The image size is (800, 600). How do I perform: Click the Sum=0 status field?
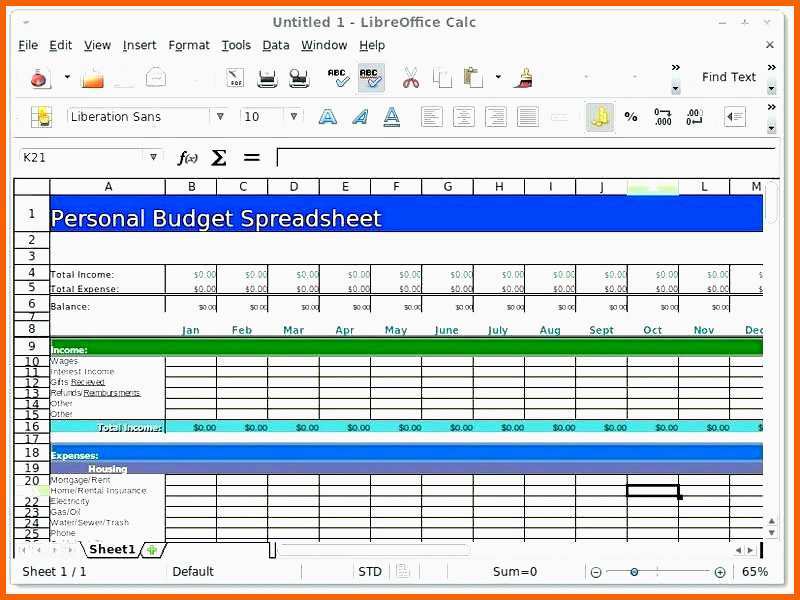[x=515, y=572]
